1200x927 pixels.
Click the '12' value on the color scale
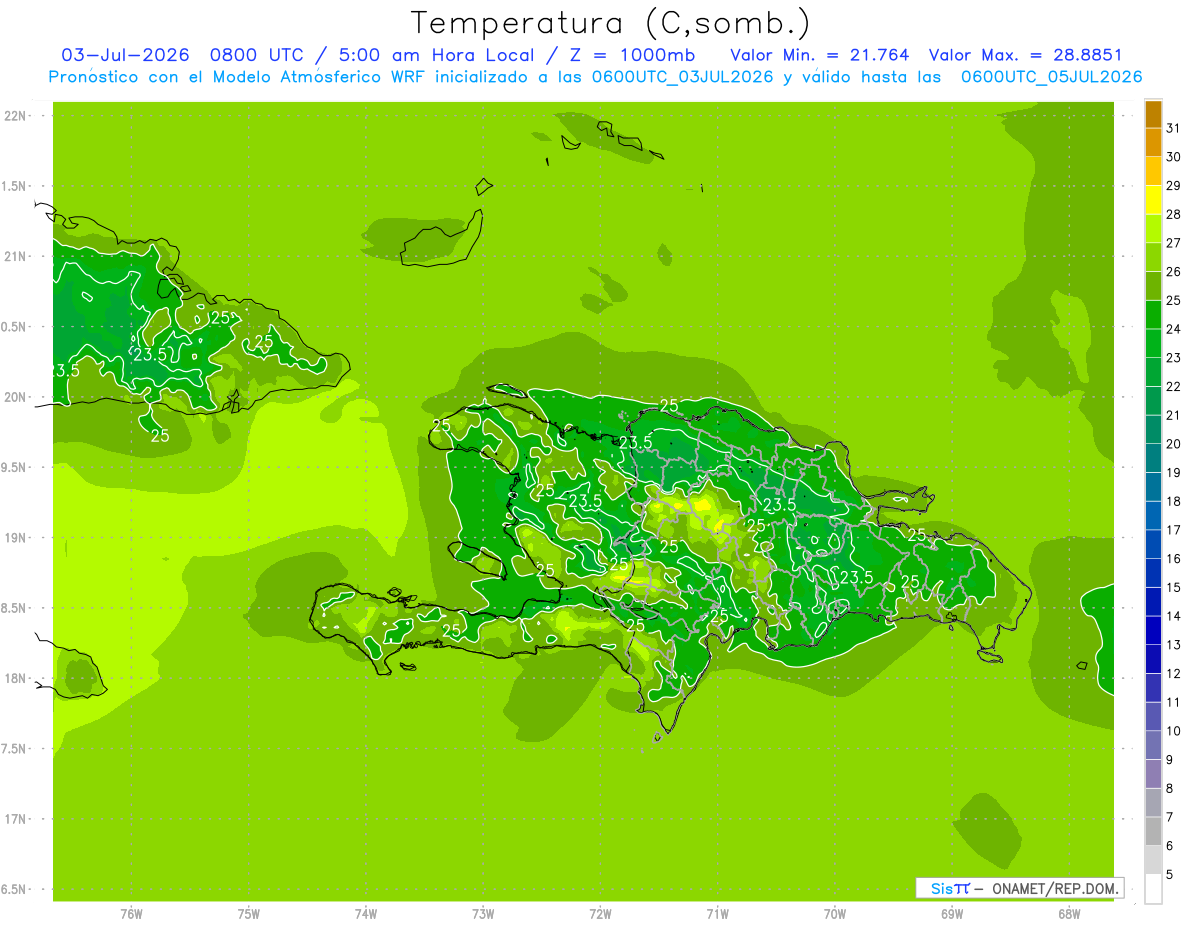point(1173,673)
